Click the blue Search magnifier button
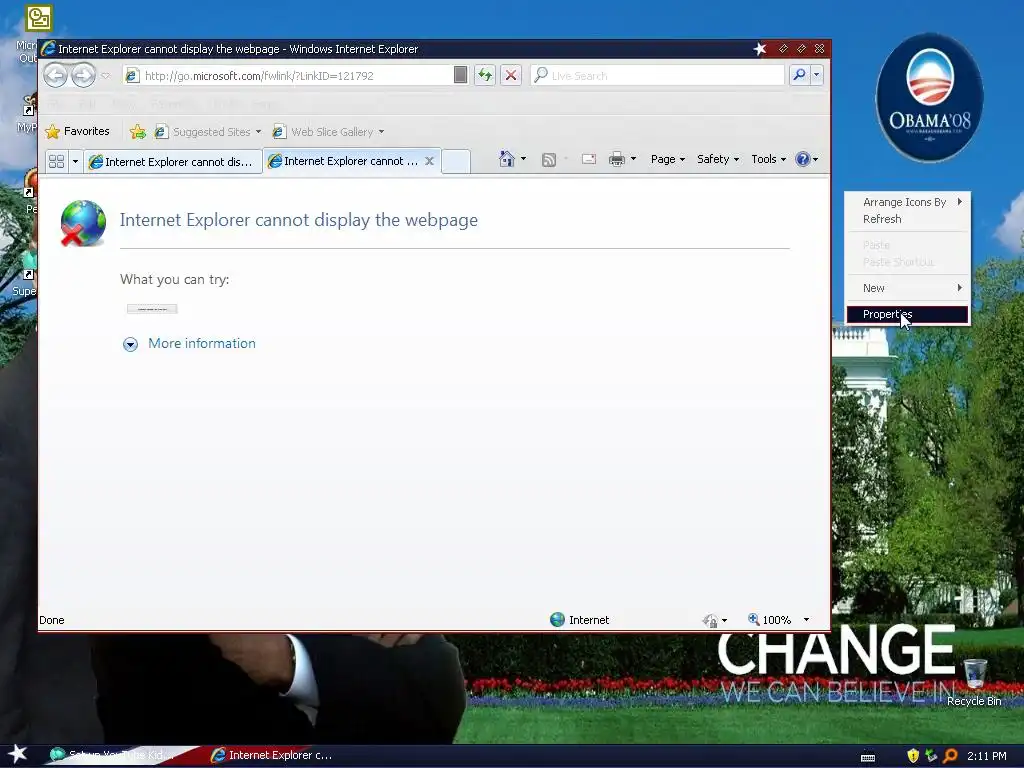Screen dimensions: 1024x768 click(799, 75)
